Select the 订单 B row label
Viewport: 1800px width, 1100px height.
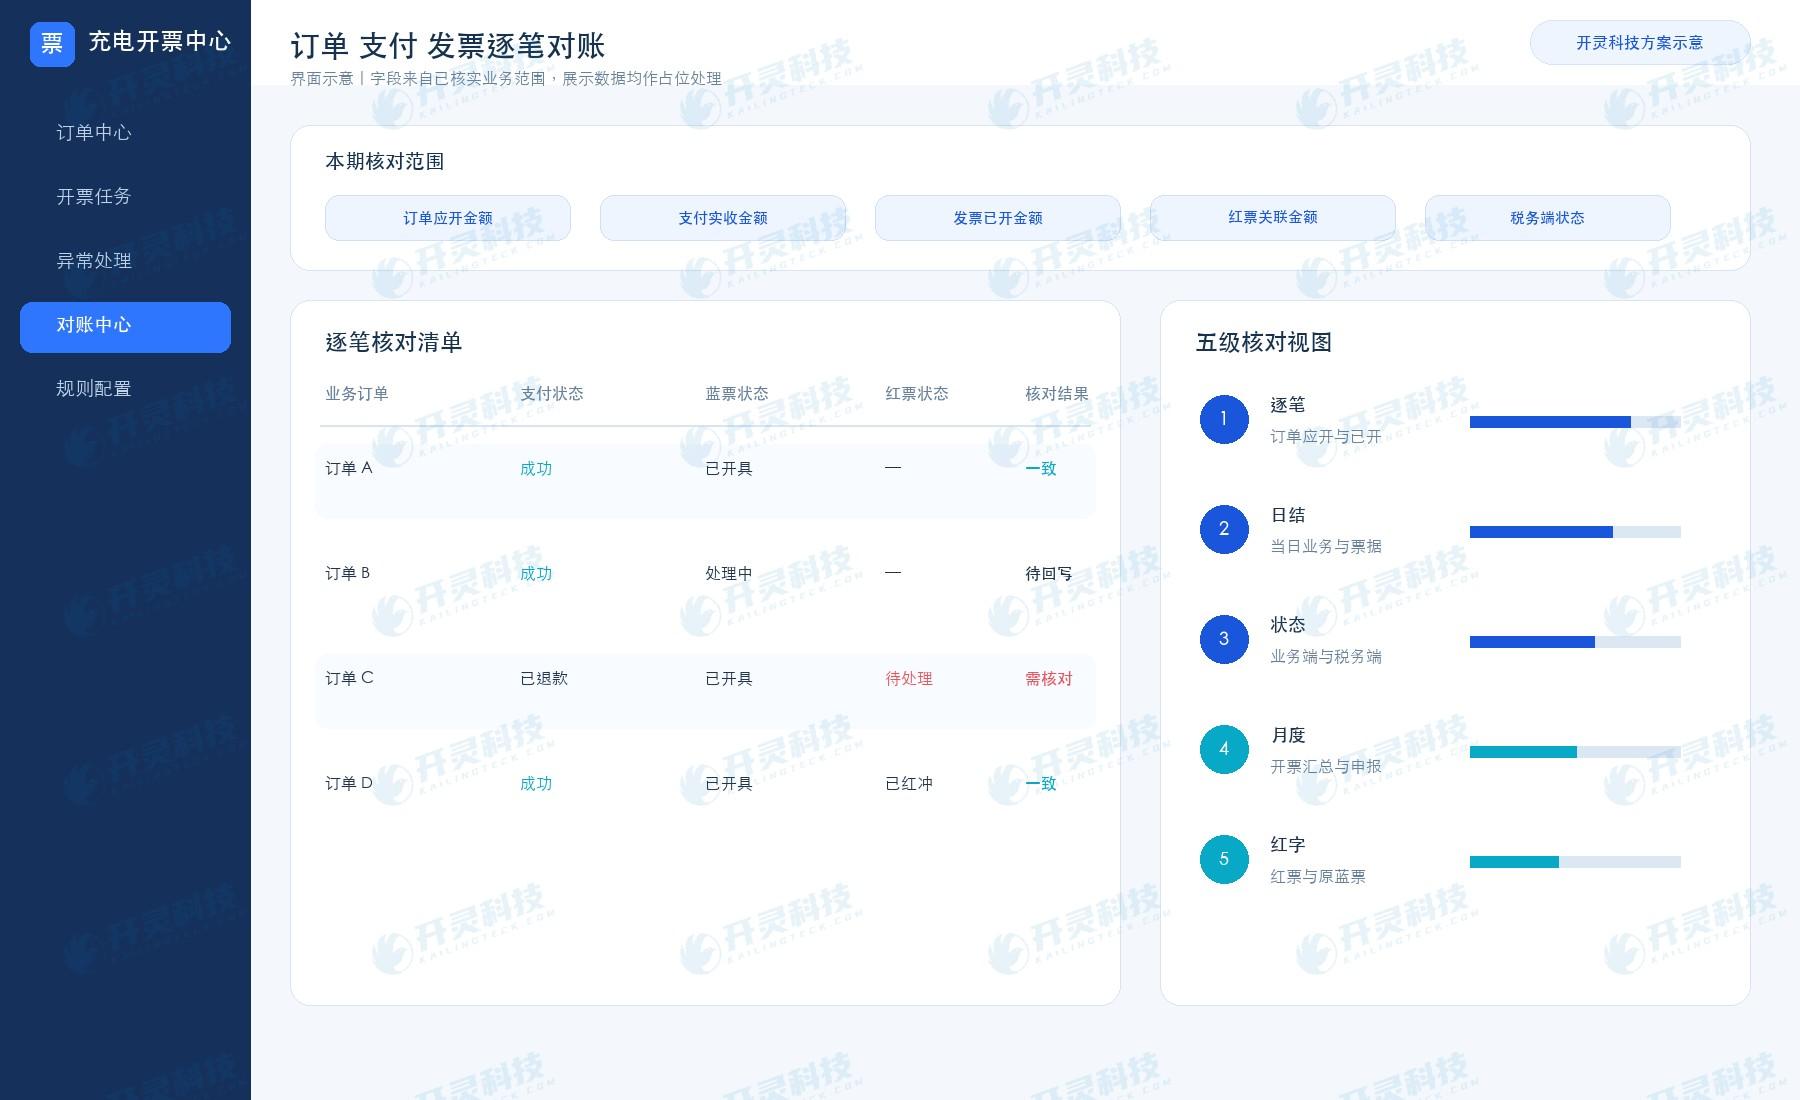tap(348, 573)
